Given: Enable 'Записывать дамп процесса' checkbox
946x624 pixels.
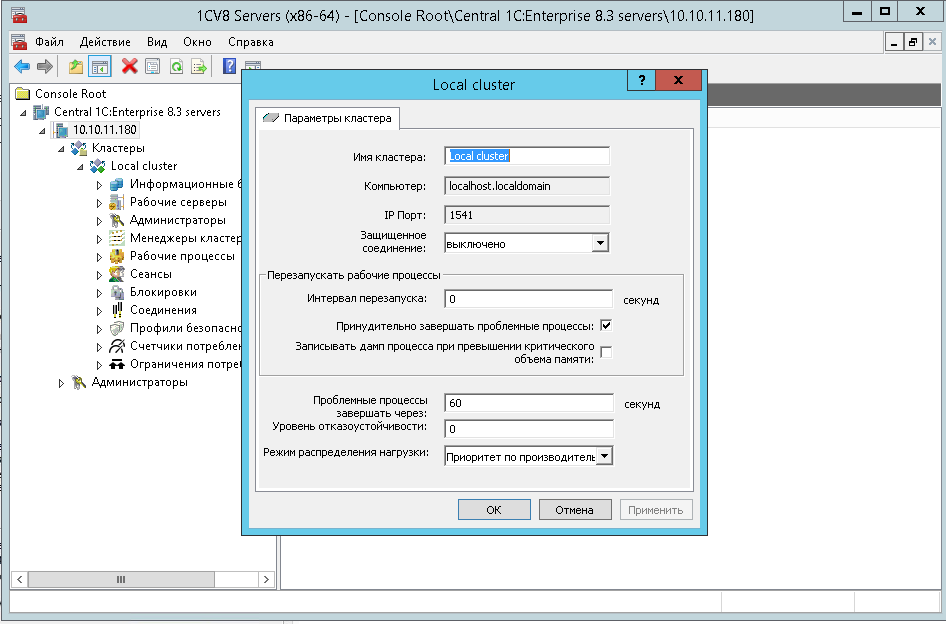Looking at the screenshot, I should [606, 351].
